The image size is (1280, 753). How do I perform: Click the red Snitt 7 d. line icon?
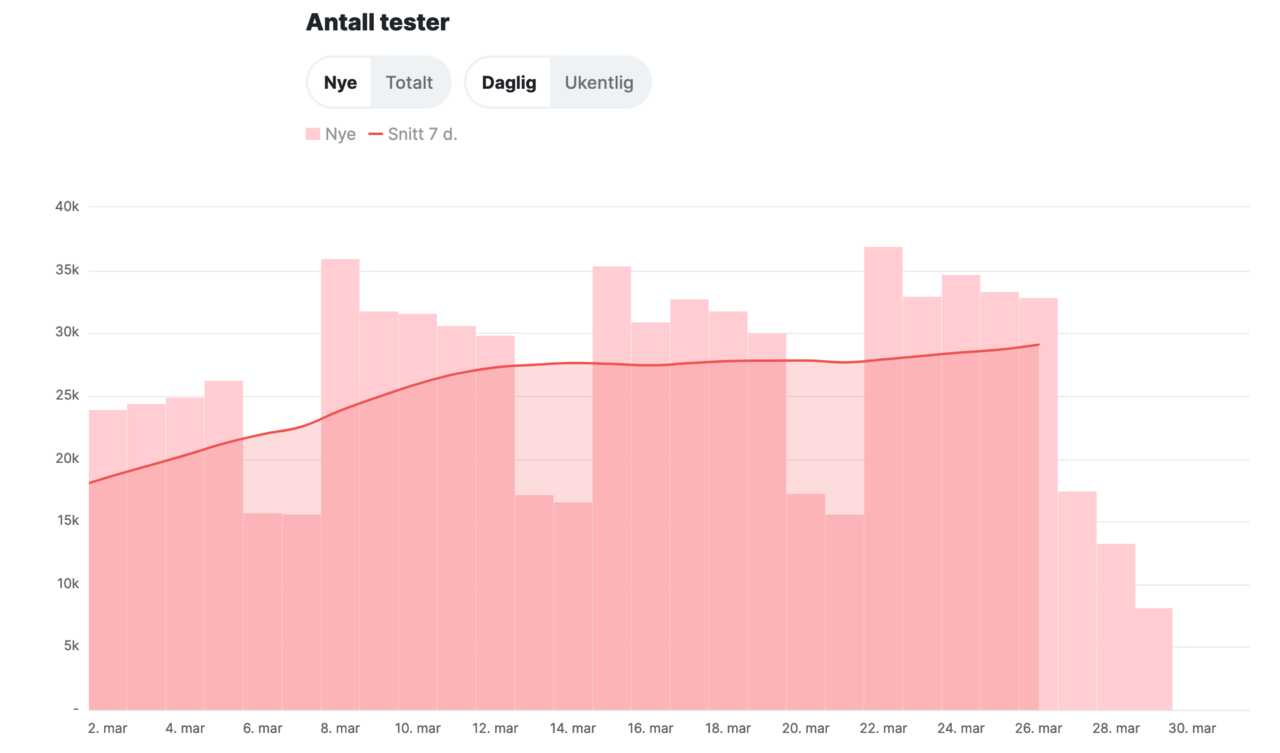coord(376,134)
